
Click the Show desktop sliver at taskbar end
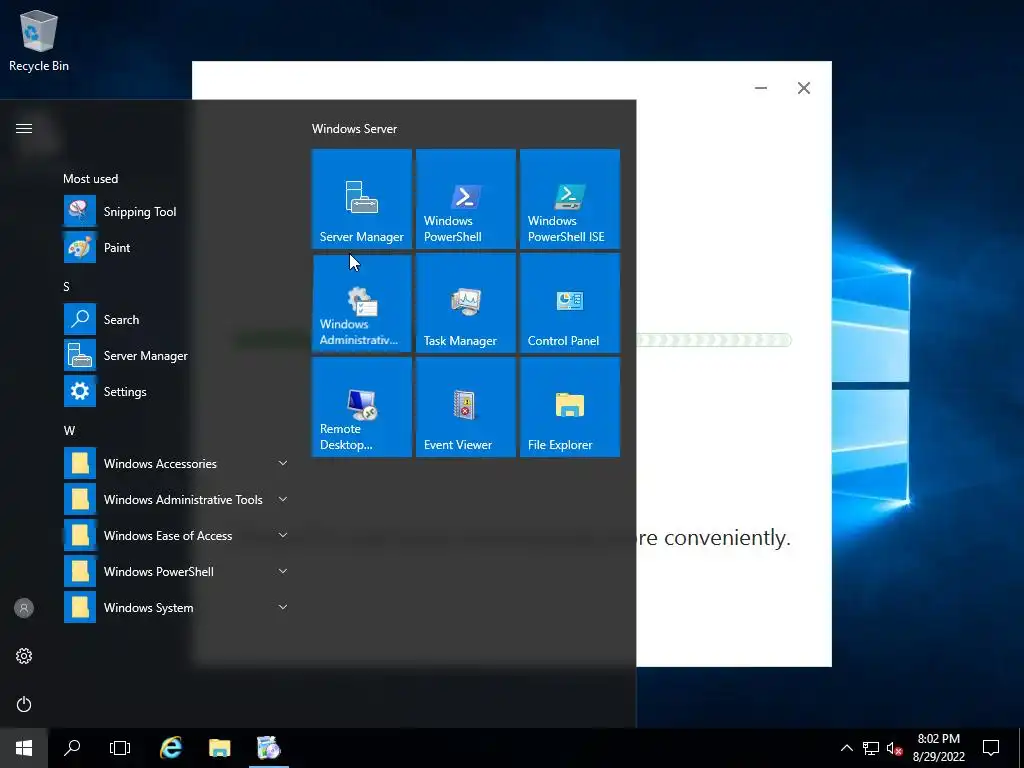(1021, 748)
